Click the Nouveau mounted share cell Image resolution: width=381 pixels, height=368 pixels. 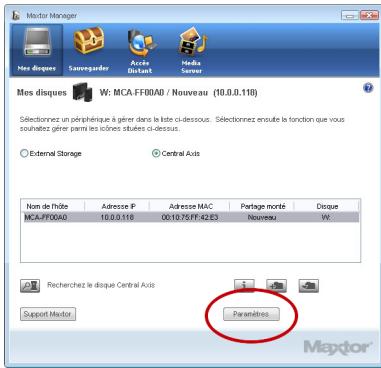[262, 217]
